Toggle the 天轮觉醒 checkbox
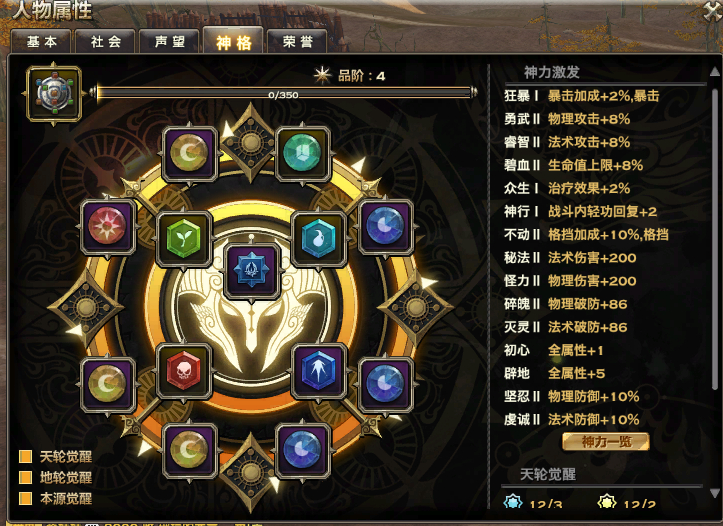Image resolution: width=723 pixels, height=526 pixels. pyautogui.click(x=25, y=456)
